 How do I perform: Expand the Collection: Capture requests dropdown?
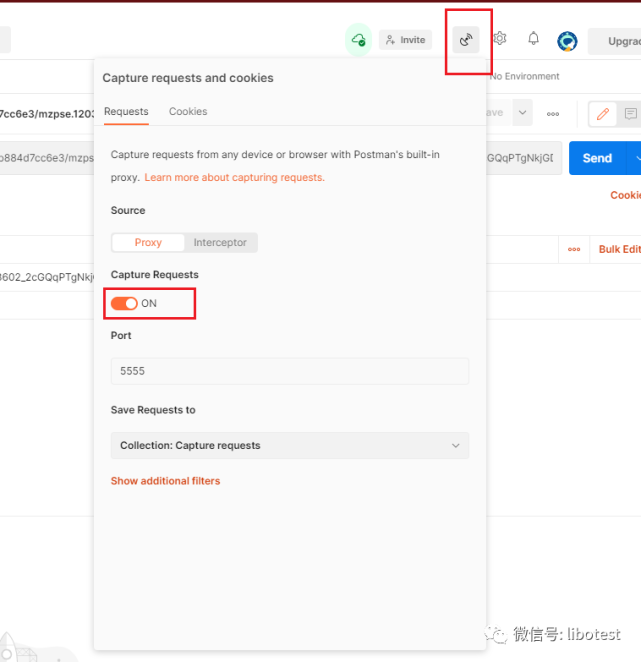pos(290,445)
